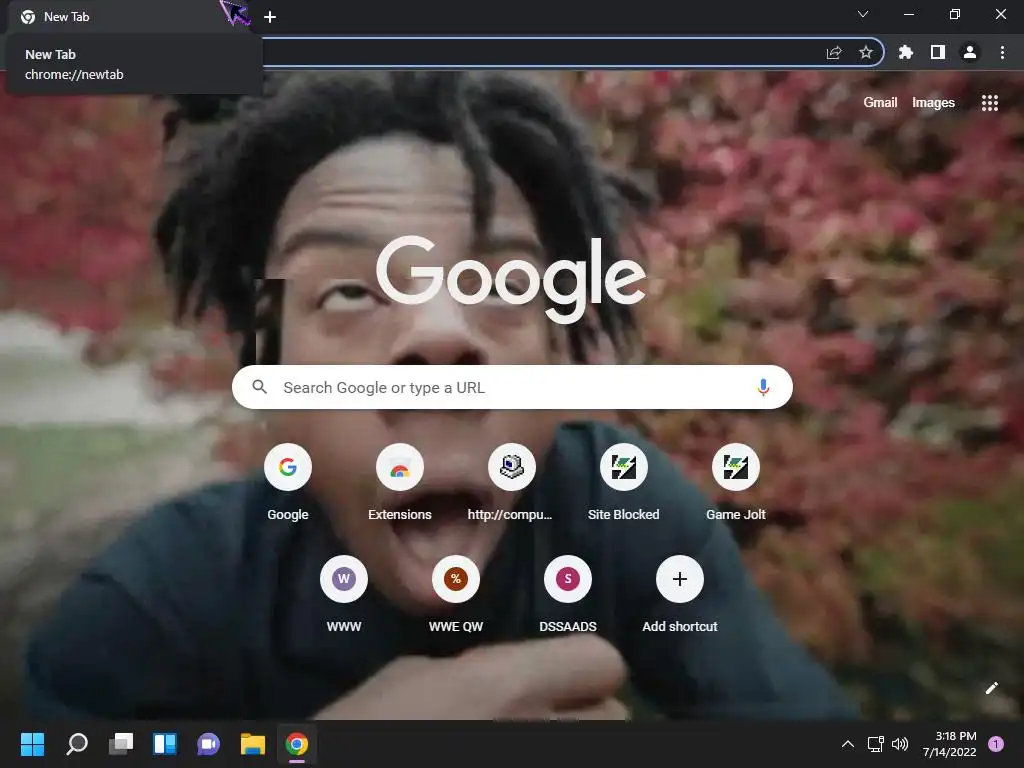Open the Site Blocked shortcut

click(x=624, y=483)
